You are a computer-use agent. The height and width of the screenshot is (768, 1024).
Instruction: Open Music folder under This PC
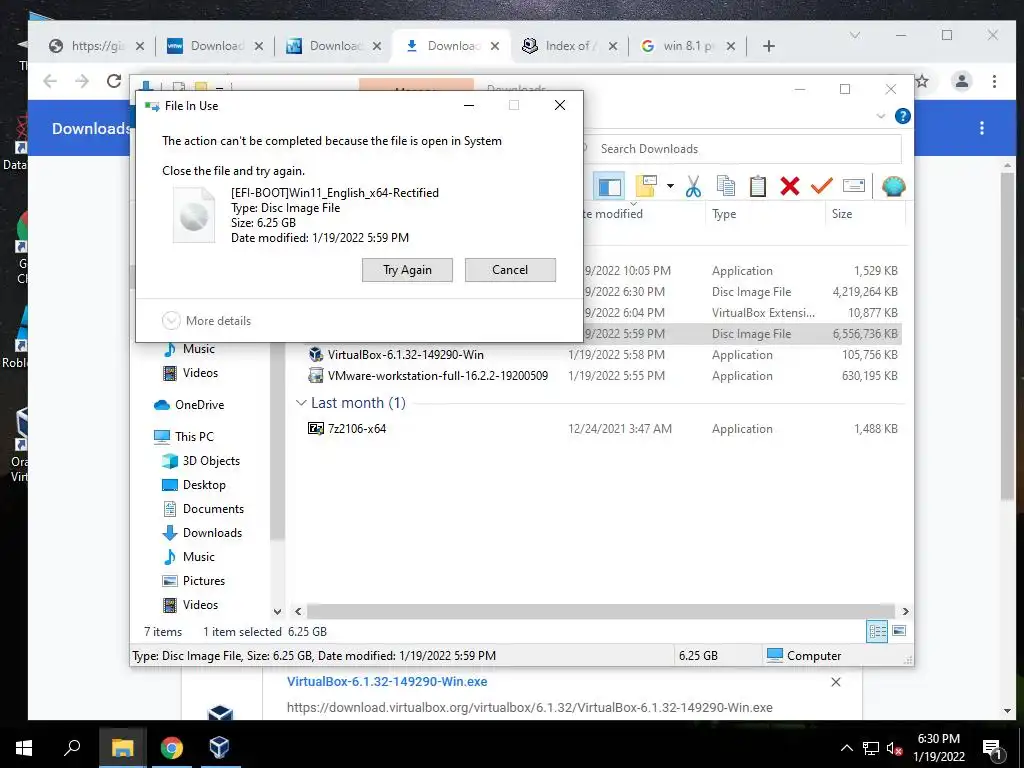(189, 557)
